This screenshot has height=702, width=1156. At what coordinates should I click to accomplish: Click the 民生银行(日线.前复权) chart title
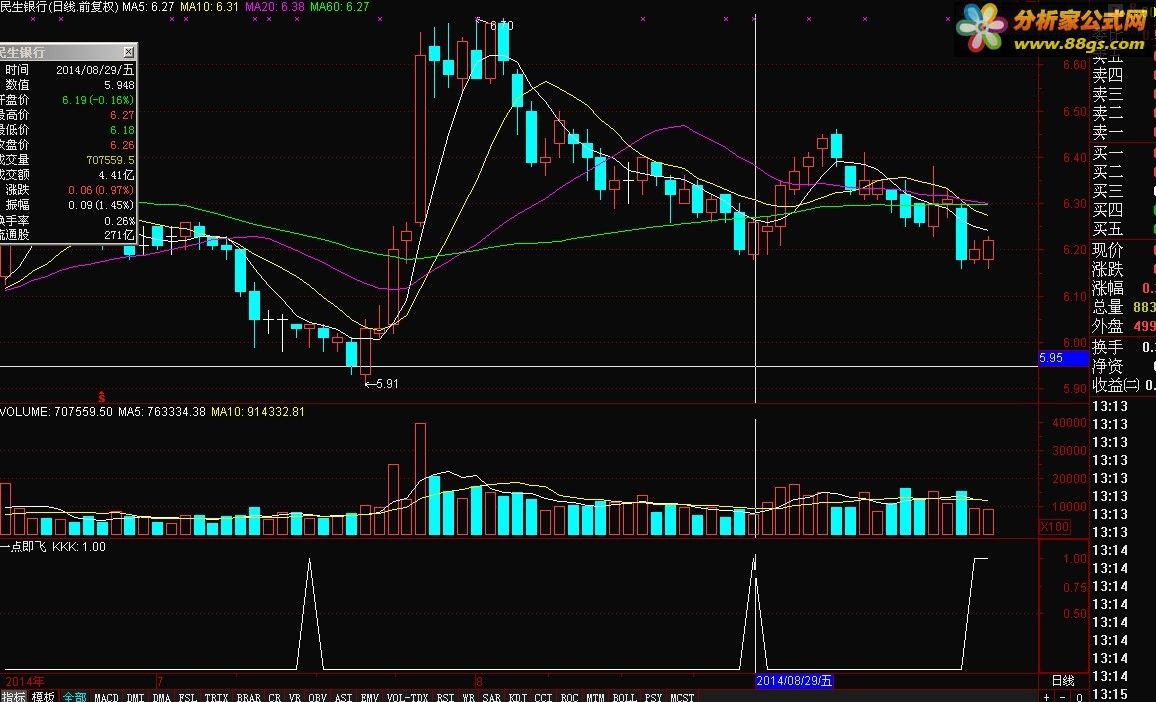pos(59,7)
